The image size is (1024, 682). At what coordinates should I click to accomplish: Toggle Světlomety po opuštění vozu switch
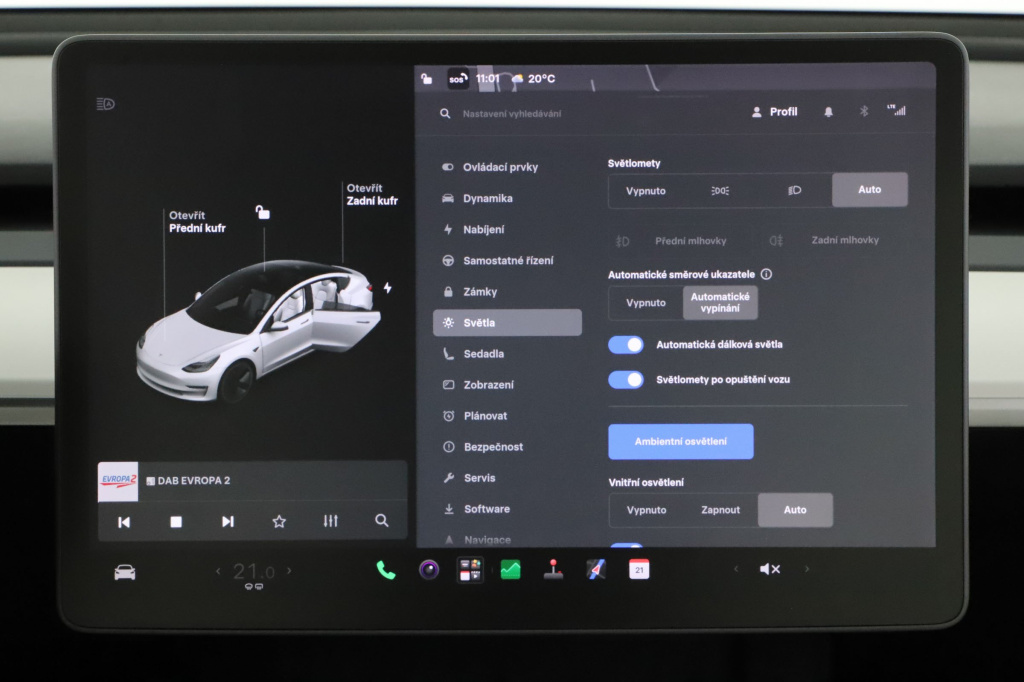click(626, 380)
